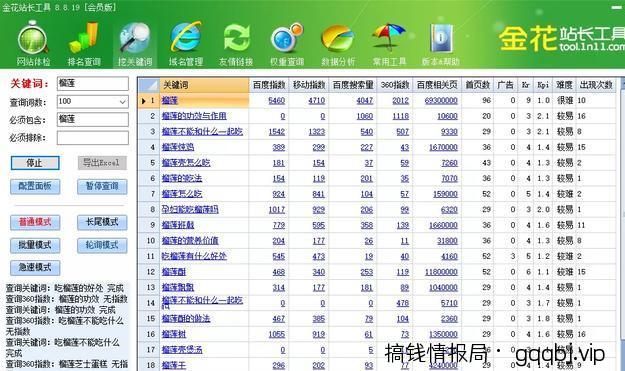Sort by the 首页数 column header
The height and width of the screenshot is (371, 625).
point(477,85)
